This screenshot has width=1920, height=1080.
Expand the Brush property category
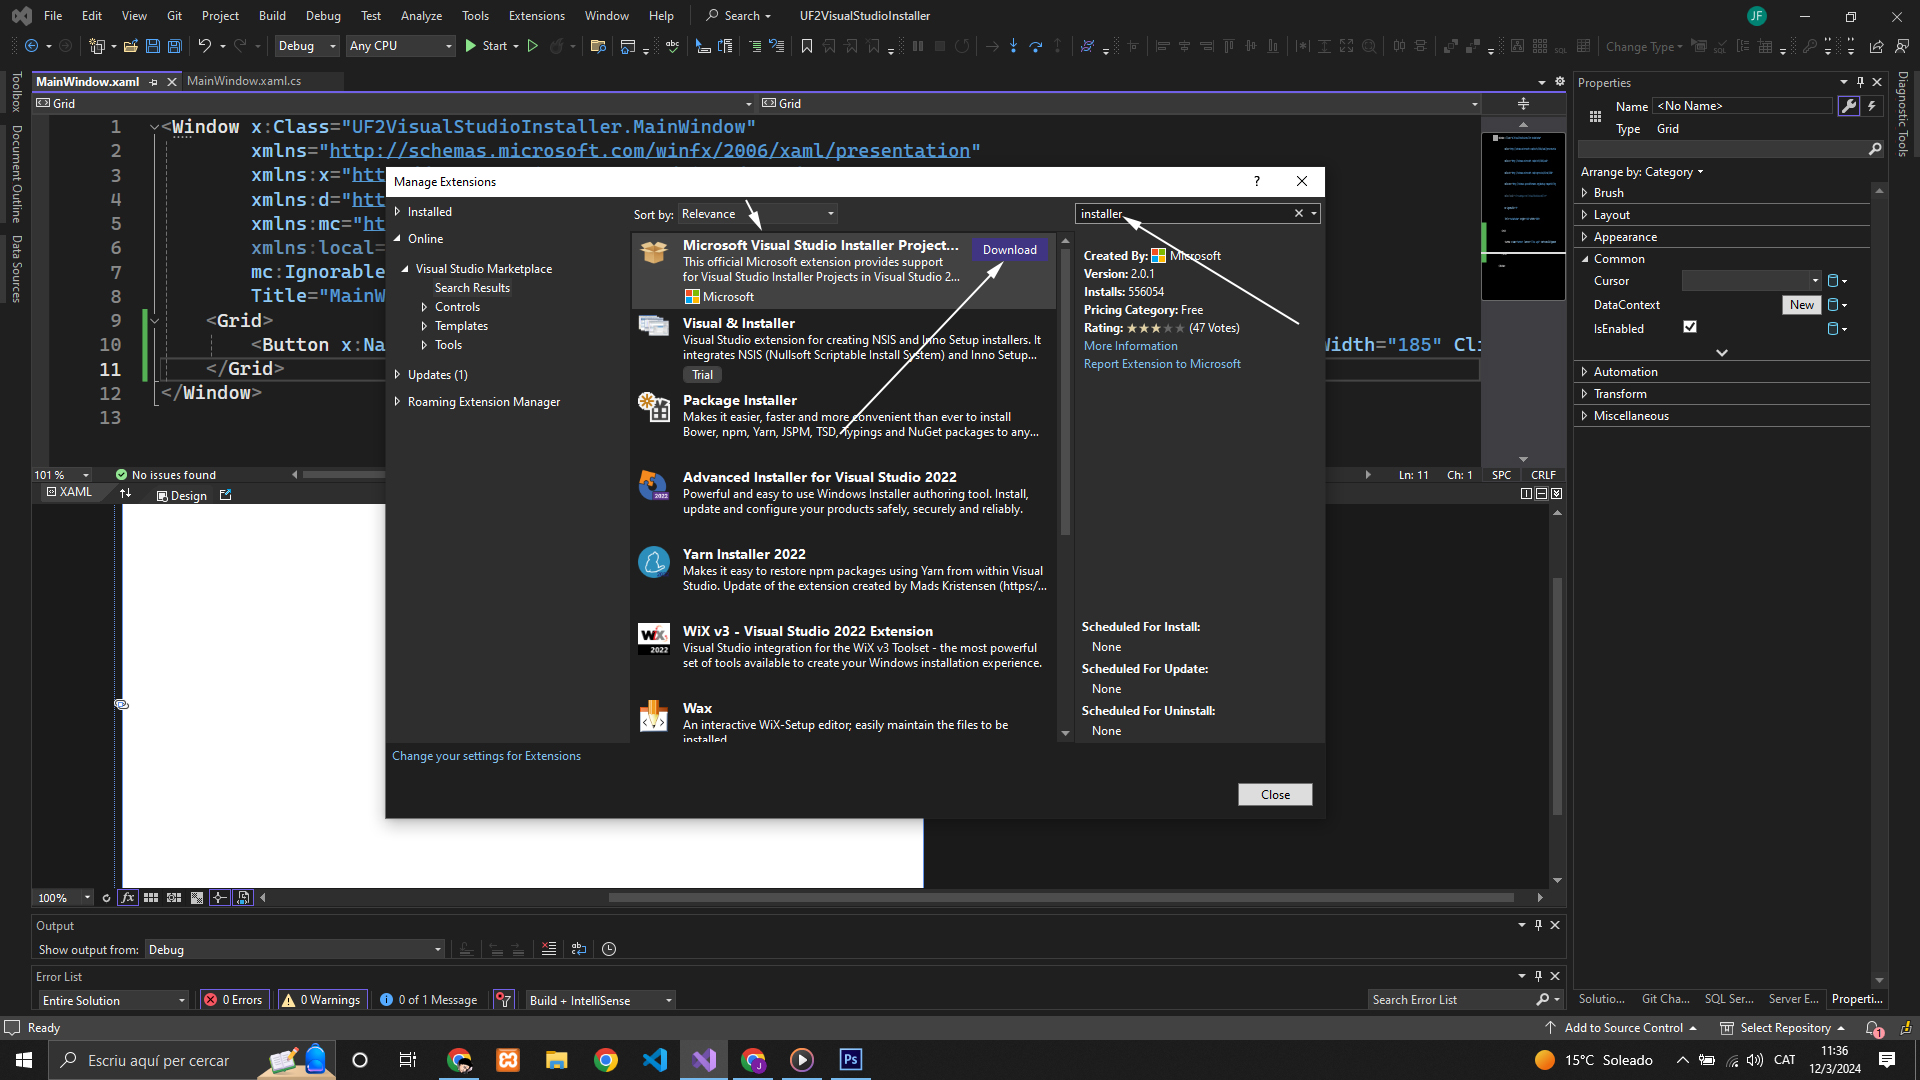[x=1585, y=193]
